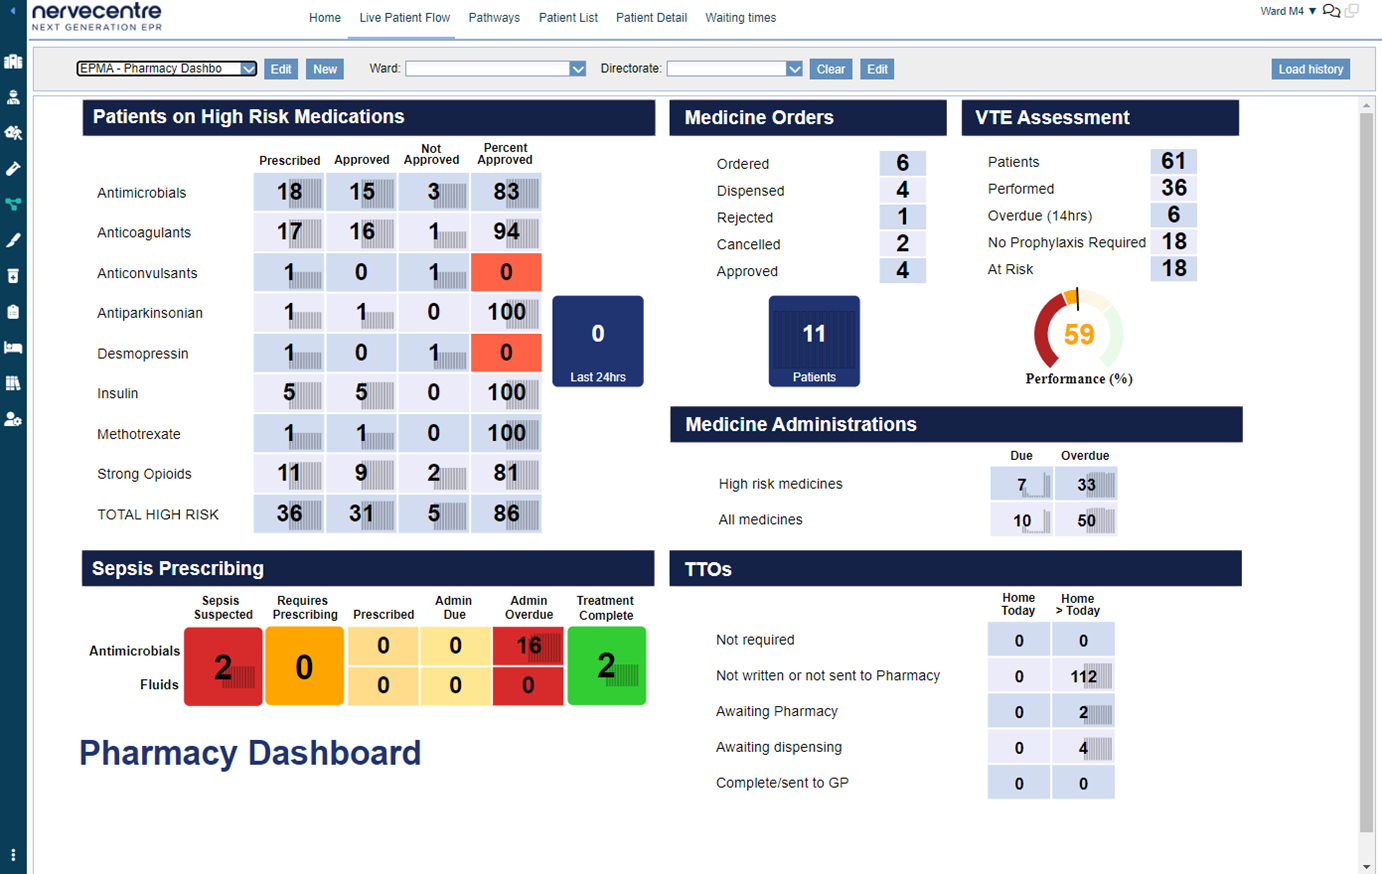Select the green pathway flow icon

click(x=13, y=204)
